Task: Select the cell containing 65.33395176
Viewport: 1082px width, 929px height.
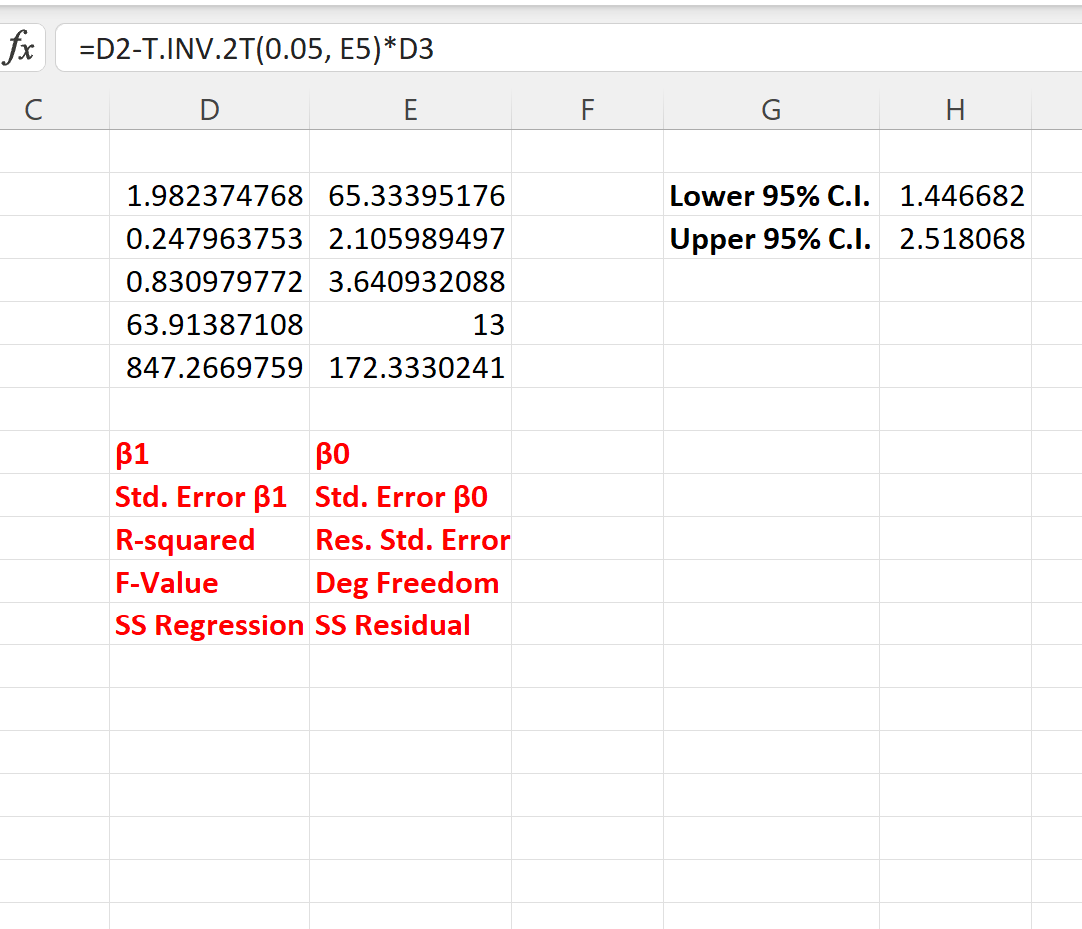Action: pyautogui.click(x=410, y=196)
